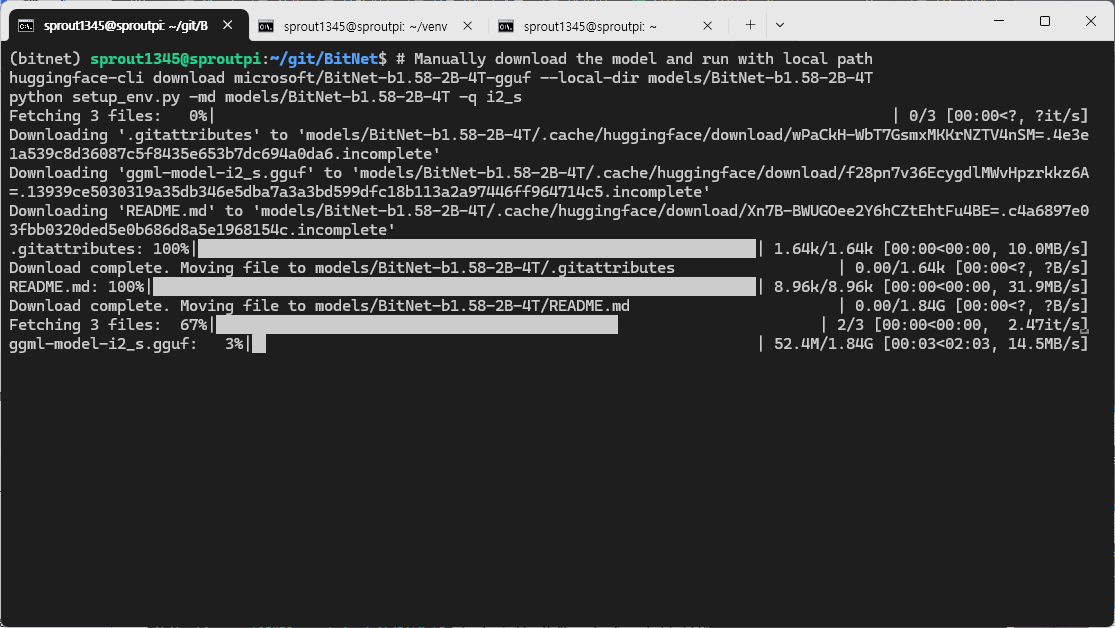Click the prompt user sprout1345@sproutpi

point(175,59)
